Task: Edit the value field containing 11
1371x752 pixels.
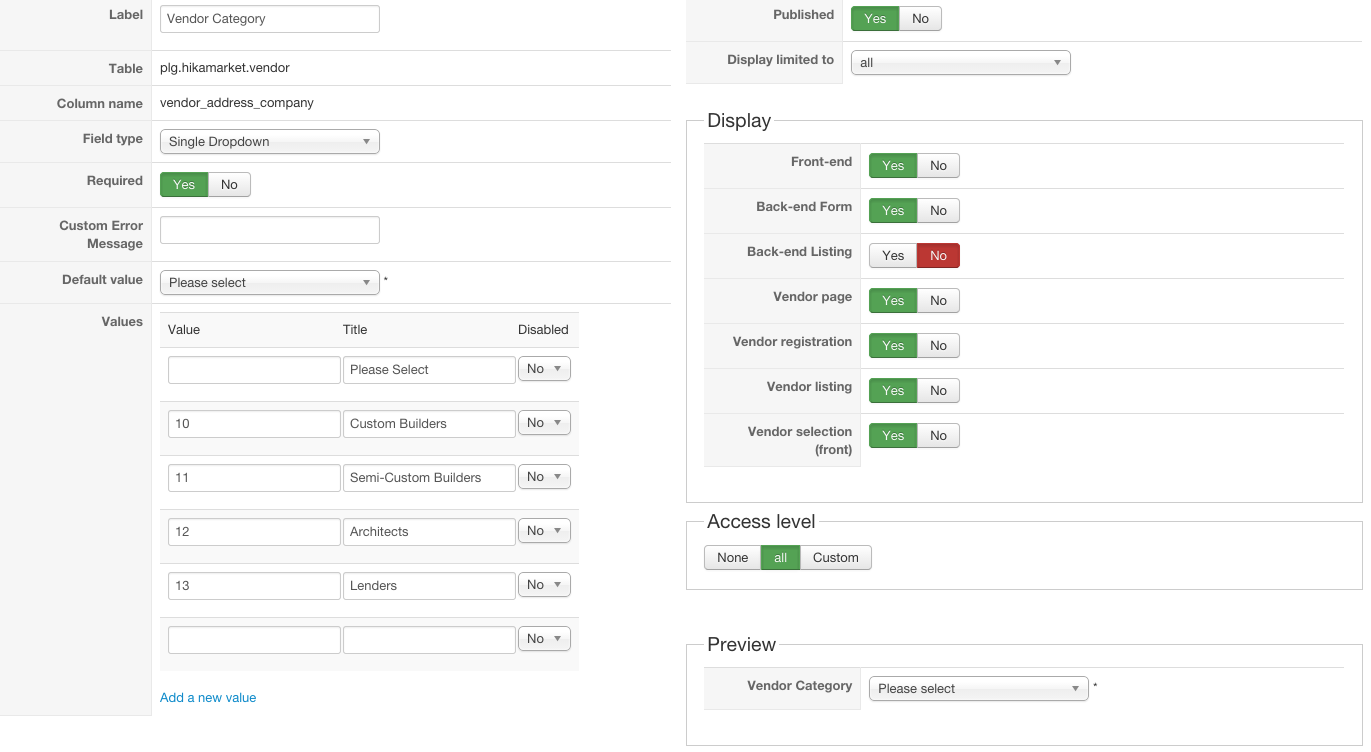Action: click(254, 478)
